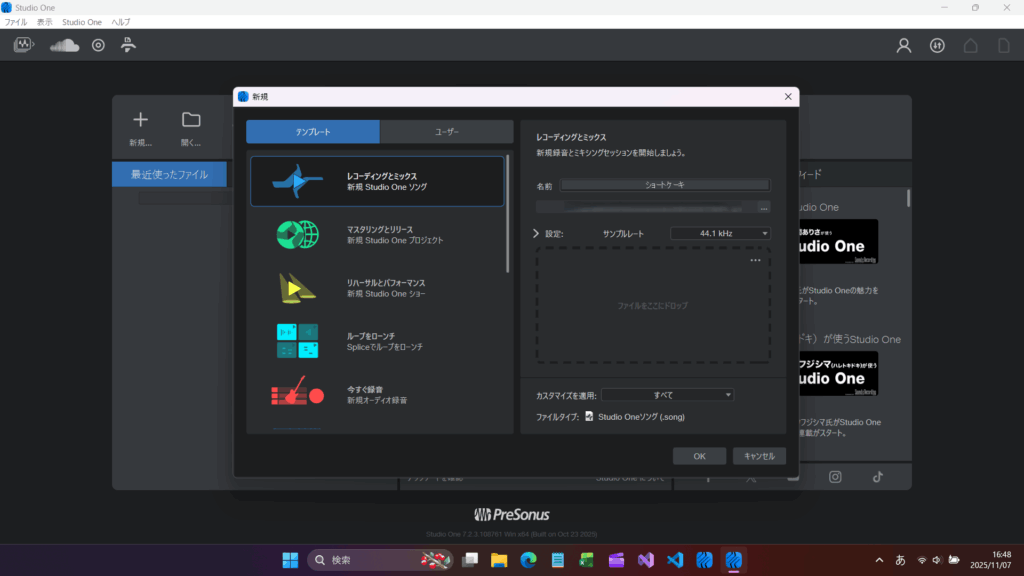This screenshot has height=576, width=1024.
Task: Open the サンプルレート 44.1 kHz dropdown
Action: [720, 233]
